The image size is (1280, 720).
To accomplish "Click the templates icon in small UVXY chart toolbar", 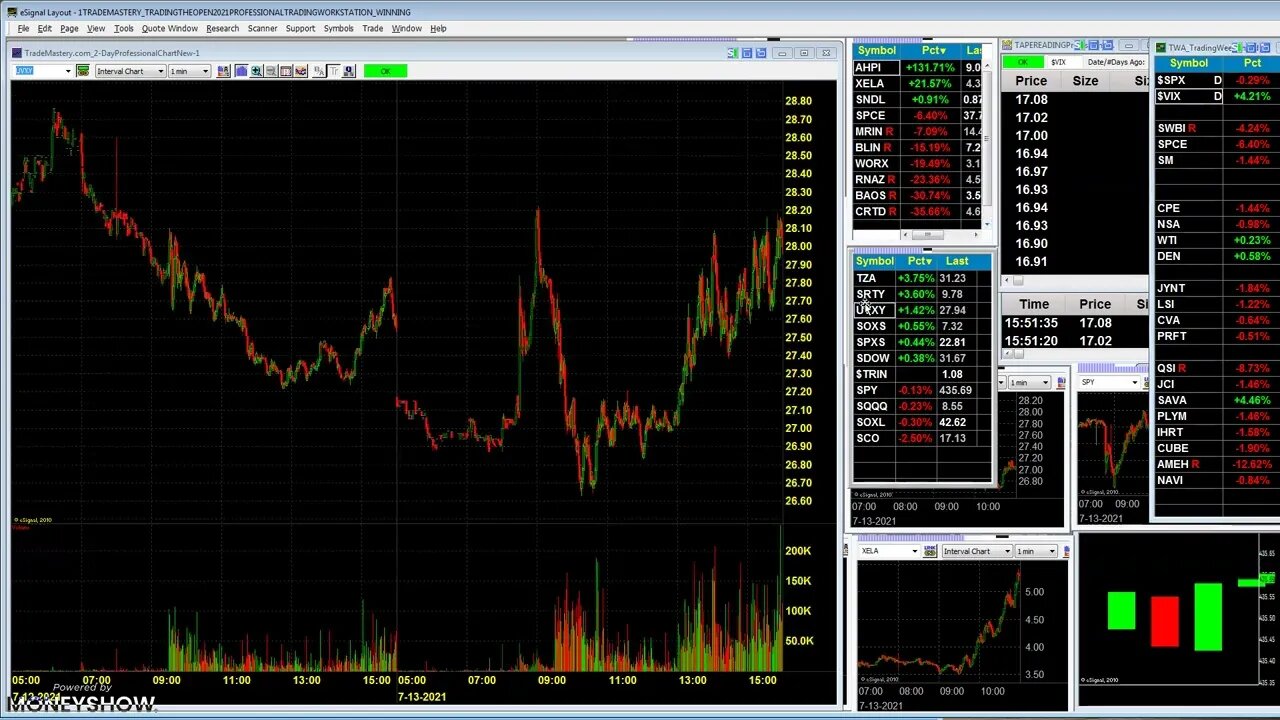I will 1061,382.
